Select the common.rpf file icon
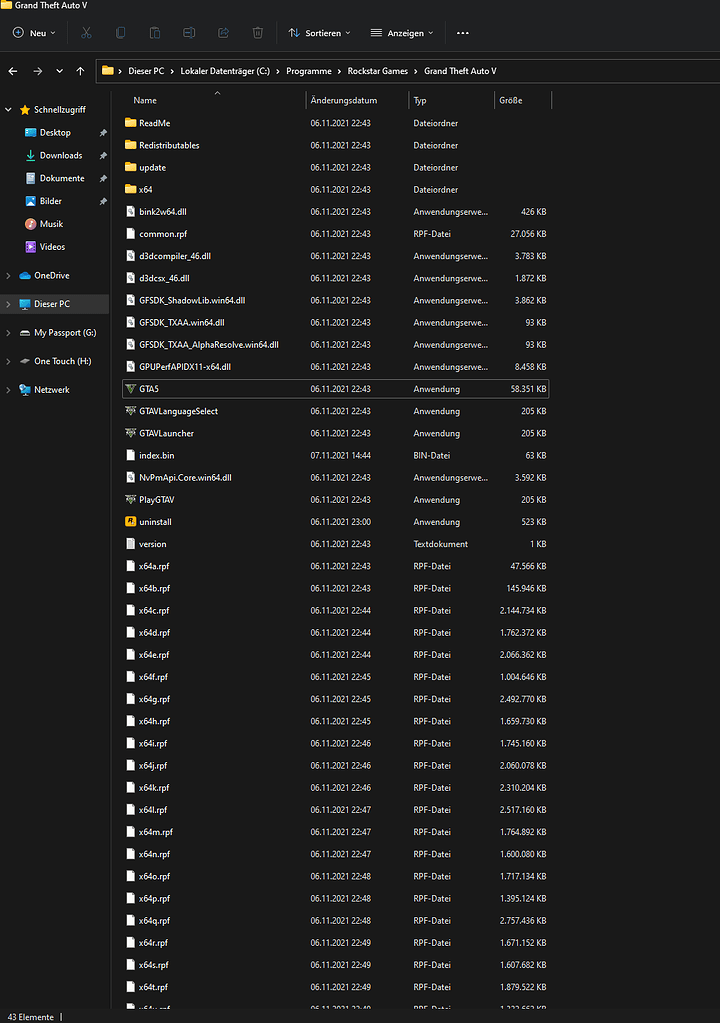This screenshot has height=1023, width=720. (130, 234)
